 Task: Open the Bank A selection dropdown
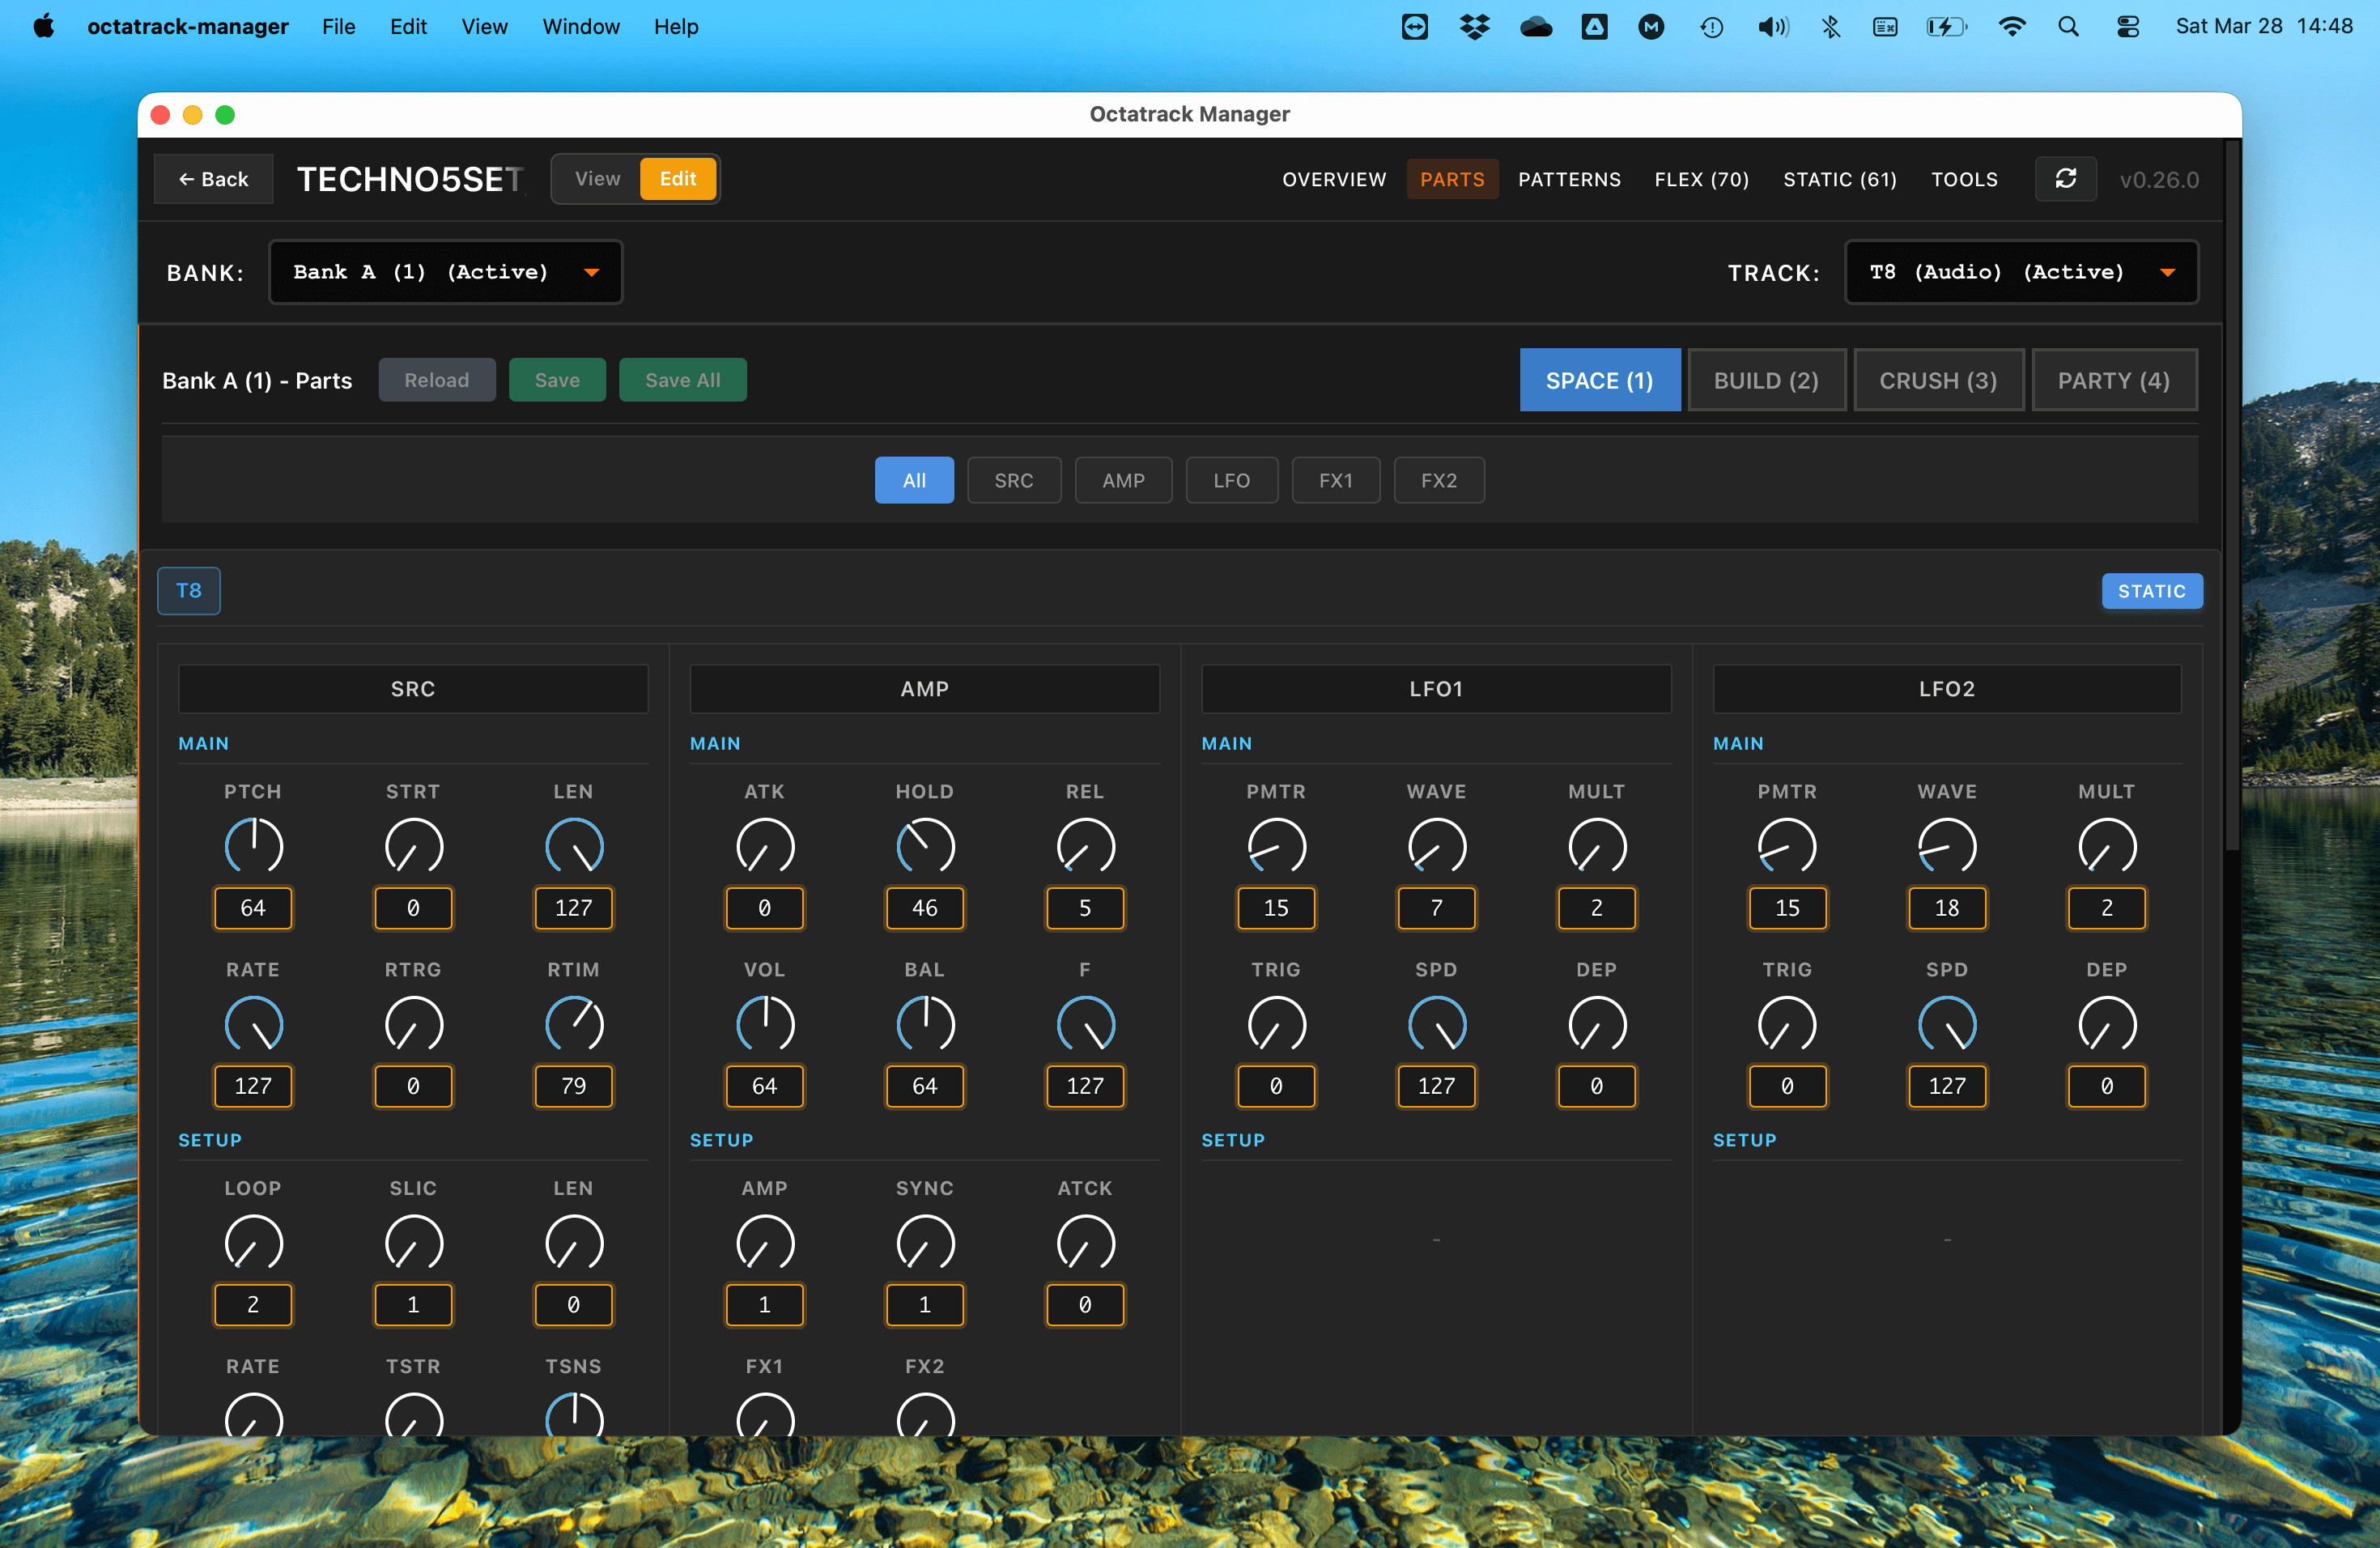pos(445,271)
